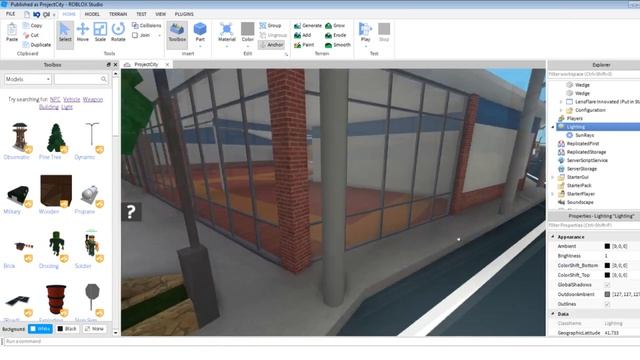Search toolbox for Light link
Viewport: 640px width, 360px height.
[x=67, y=107]
